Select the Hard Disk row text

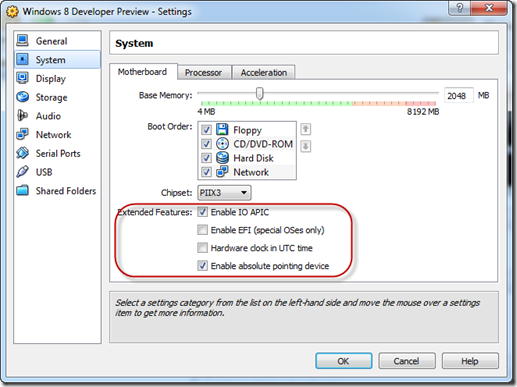(253, 158)
